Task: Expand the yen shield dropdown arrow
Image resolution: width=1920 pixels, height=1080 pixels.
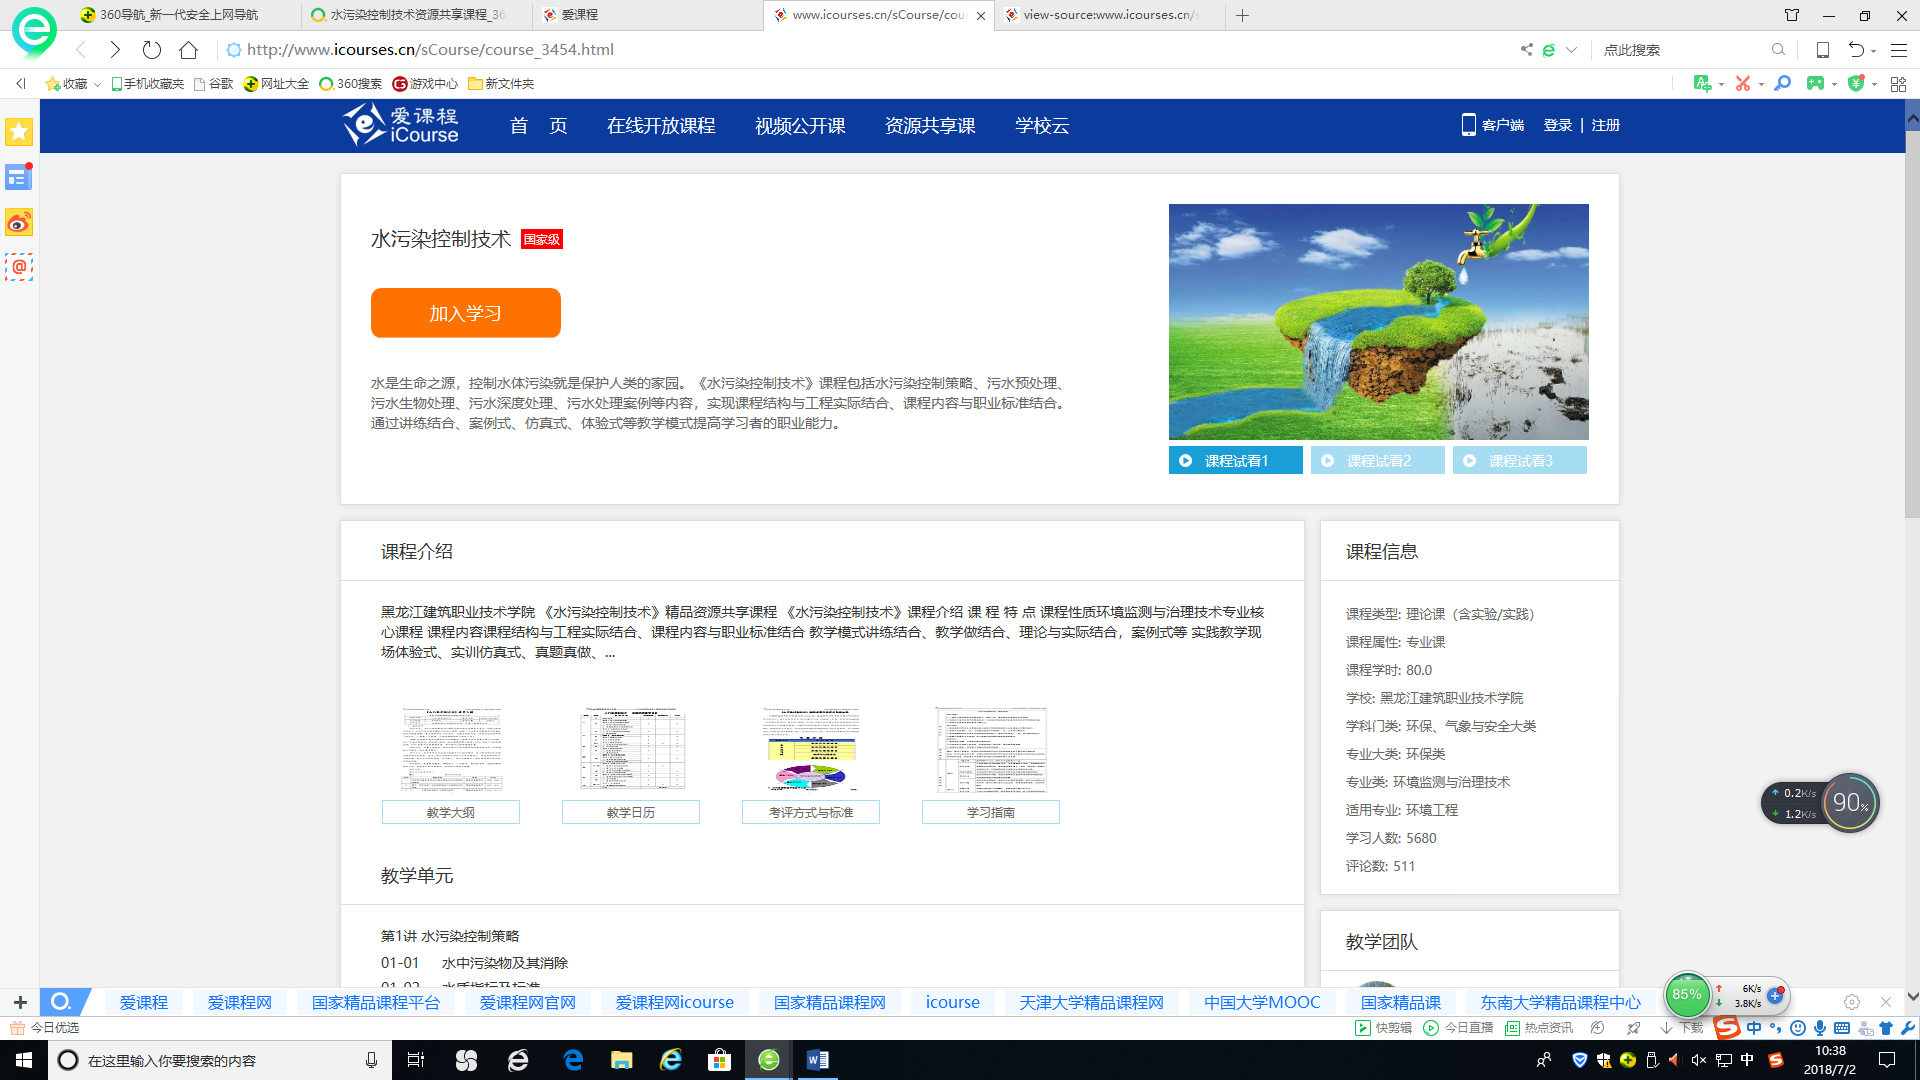Action: point(1874,84)
